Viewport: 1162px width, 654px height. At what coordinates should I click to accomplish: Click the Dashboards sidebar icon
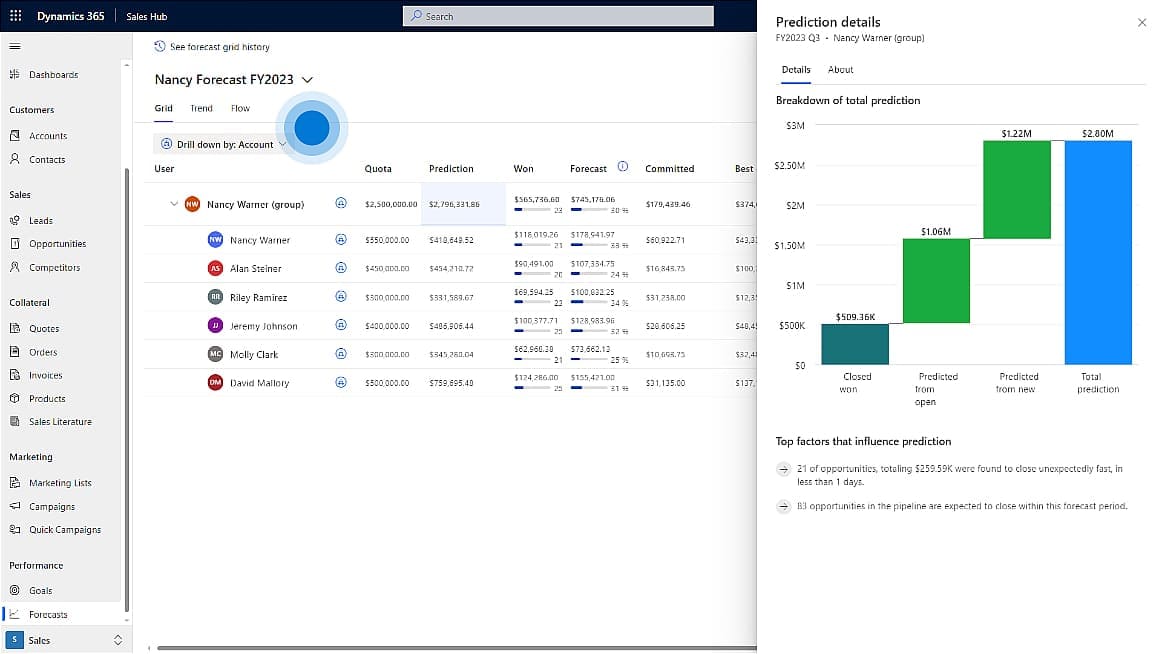pyautogui.click(x=15, y=74)
